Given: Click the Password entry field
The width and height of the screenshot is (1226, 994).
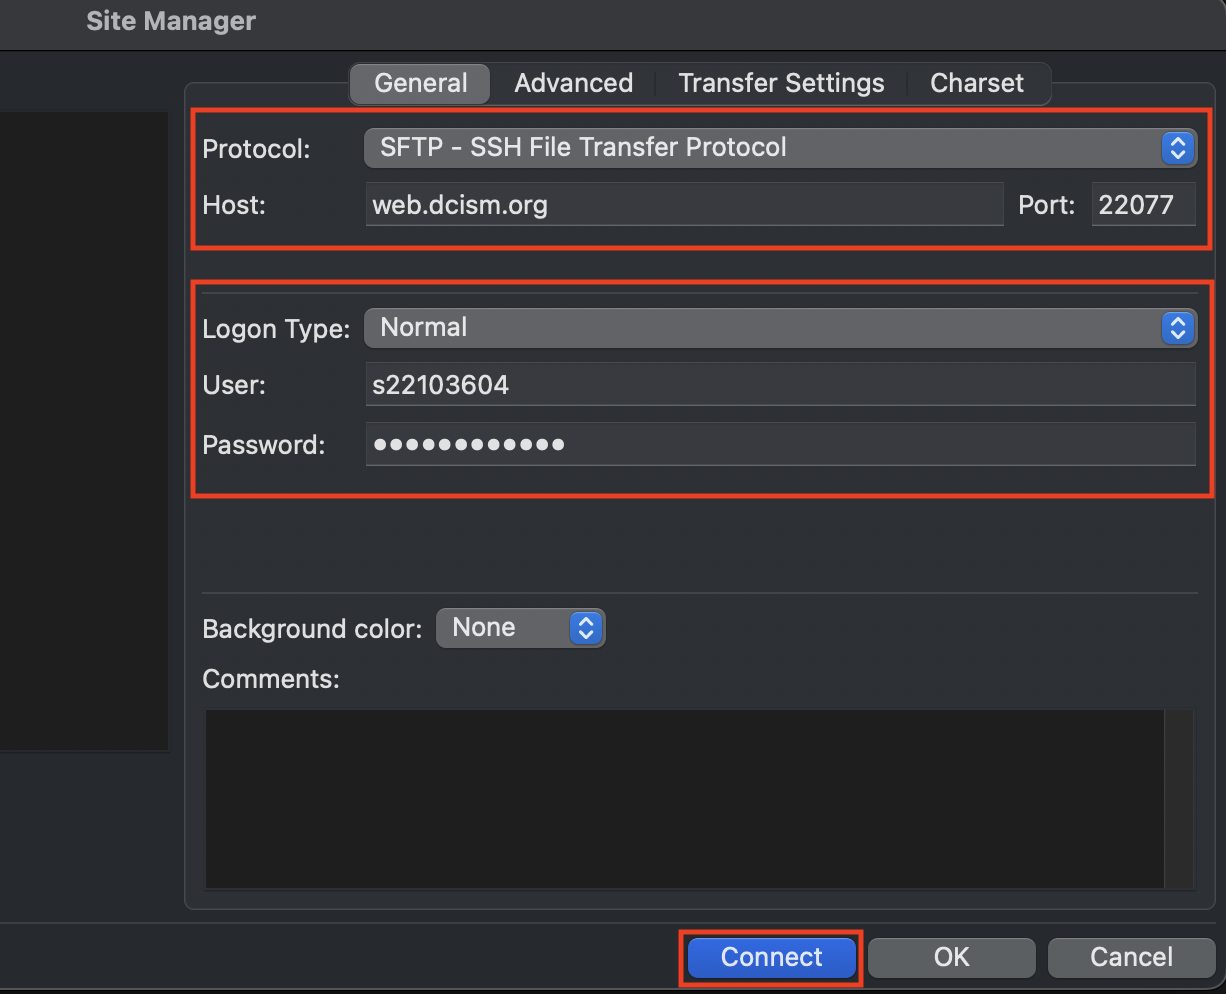Looking at the screenshot, I should click(x=780, y=444).
